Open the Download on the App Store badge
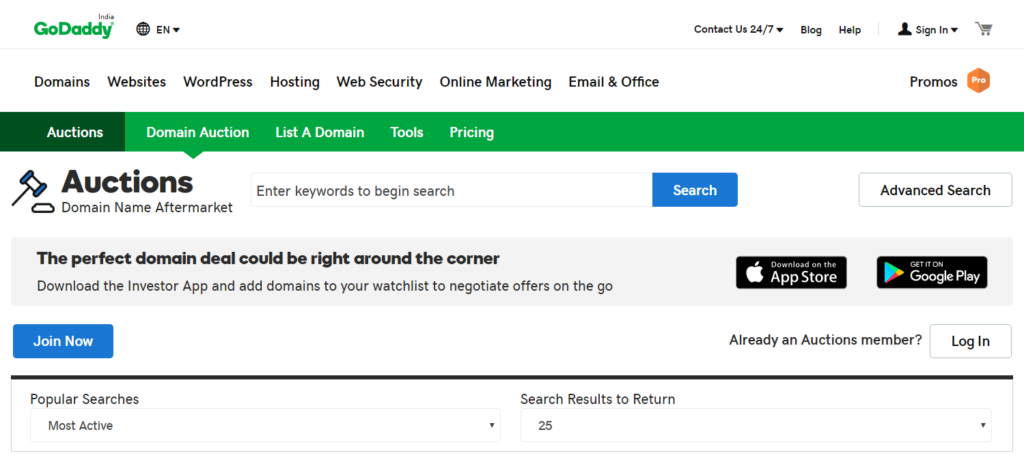This screenshot has width=1024, height=462. [x=791, y=272]
